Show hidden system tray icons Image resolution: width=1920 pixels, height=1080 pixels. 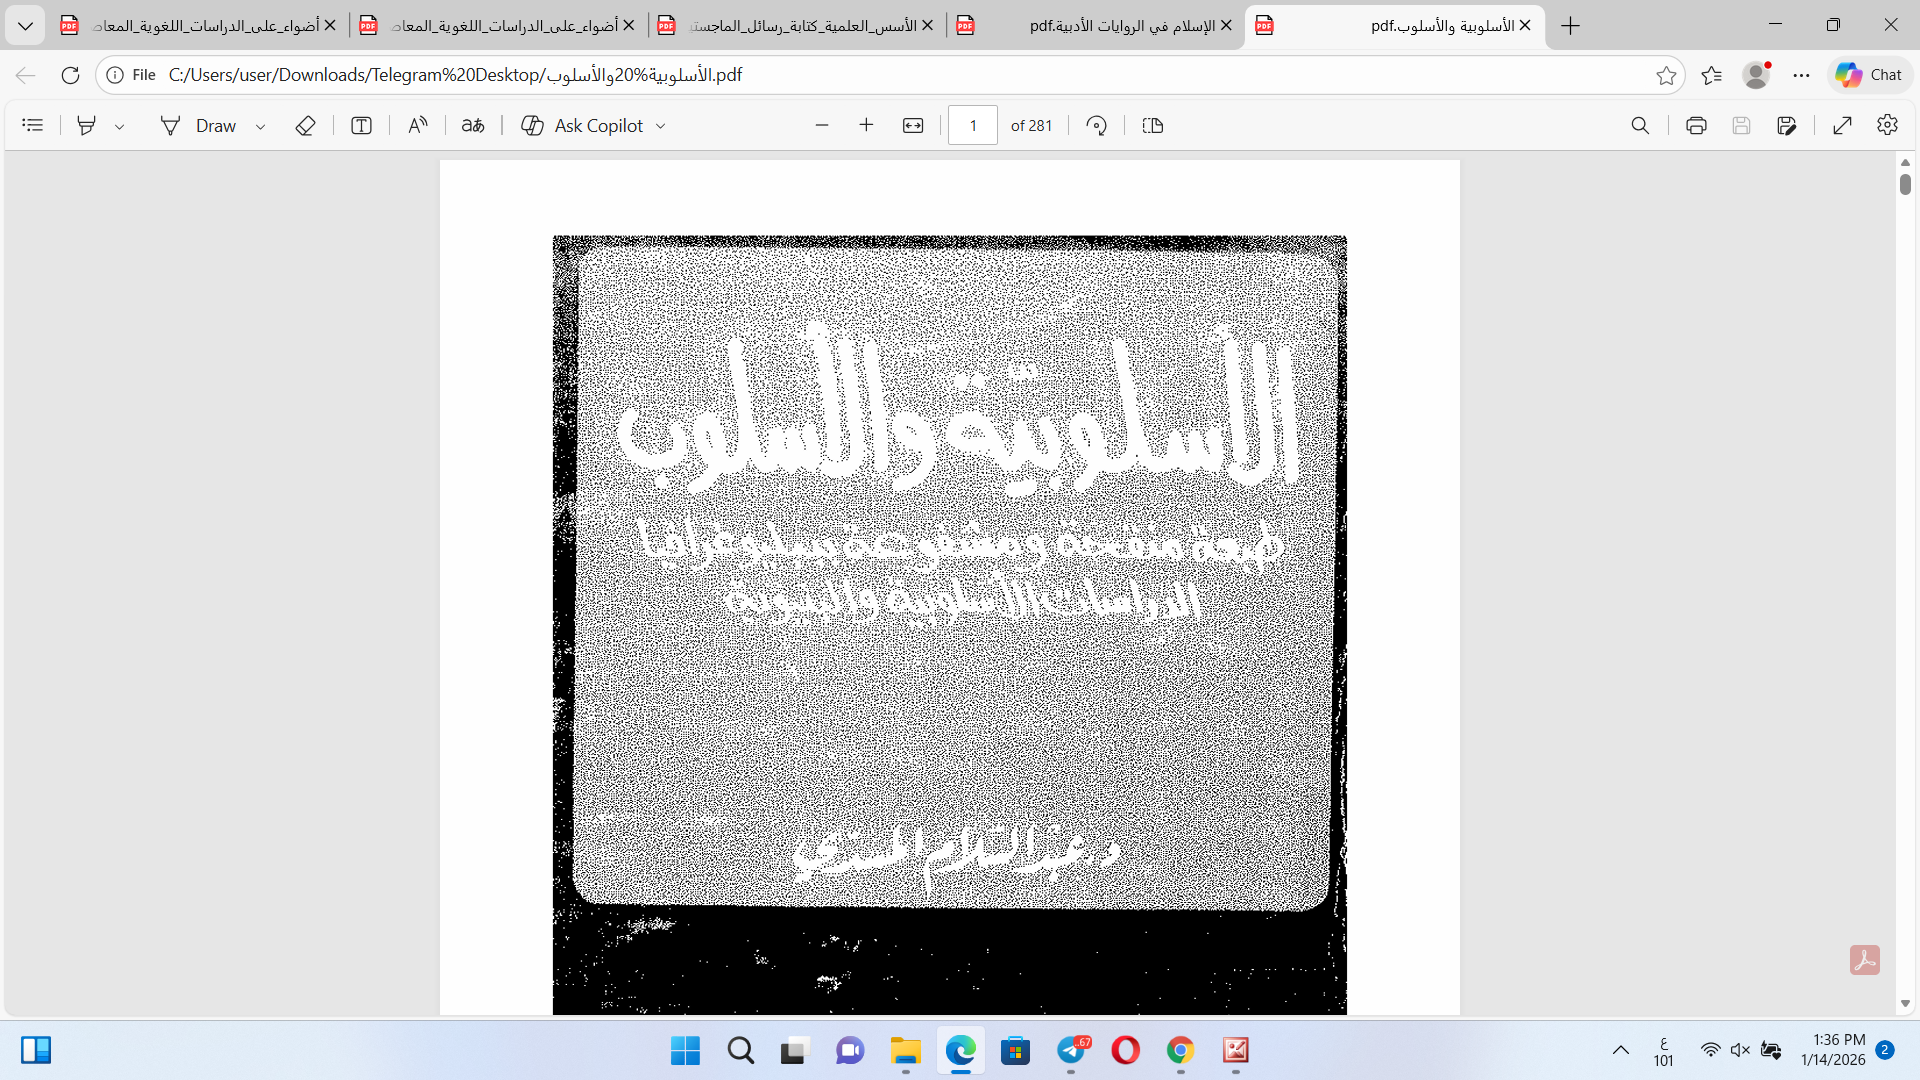pyautogui.click(x=1620, y=1050)
